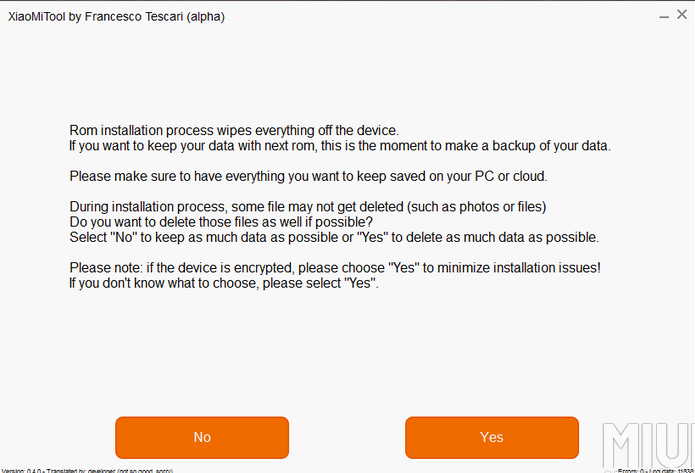Click the 'Rom installation process wipes everything' line
Image resolution: width=695 pixels, height=473 pixels.
pyautogui.click(x=234, y=131)
